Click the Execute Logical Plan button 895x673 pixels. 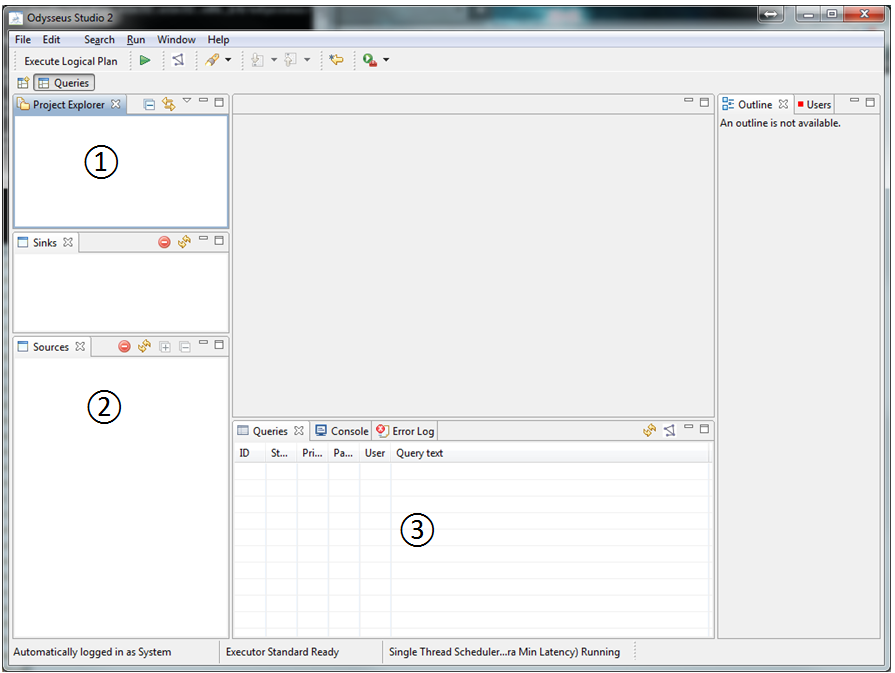[70, 61]
